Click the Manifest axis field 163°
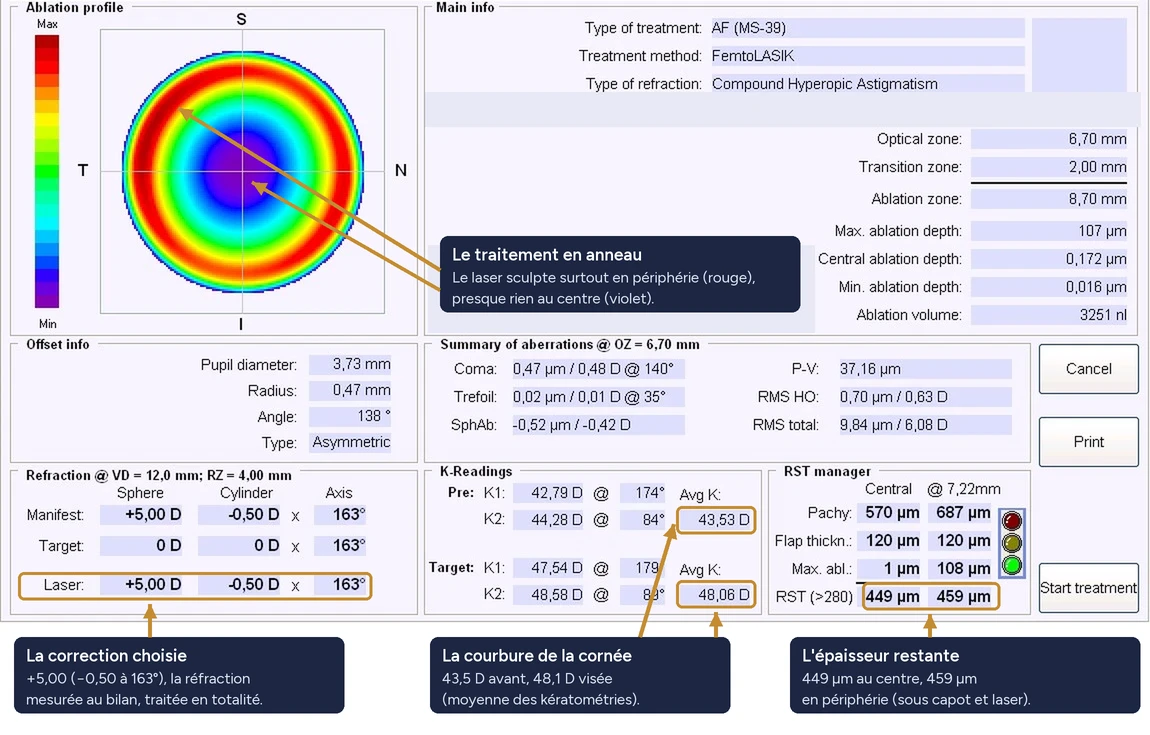Screen dimensions: 1150x735 click(x=340, y=515)
